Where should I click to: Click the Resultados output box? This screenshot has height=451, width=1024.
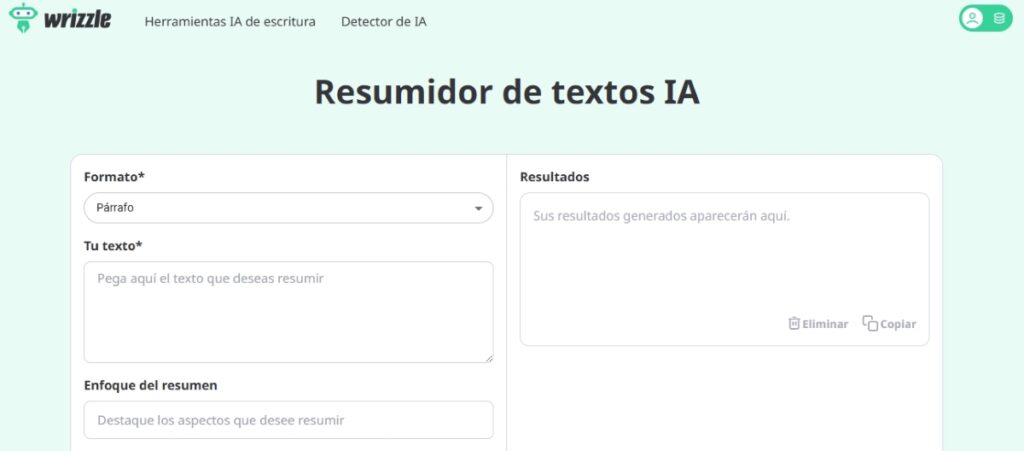724,269
